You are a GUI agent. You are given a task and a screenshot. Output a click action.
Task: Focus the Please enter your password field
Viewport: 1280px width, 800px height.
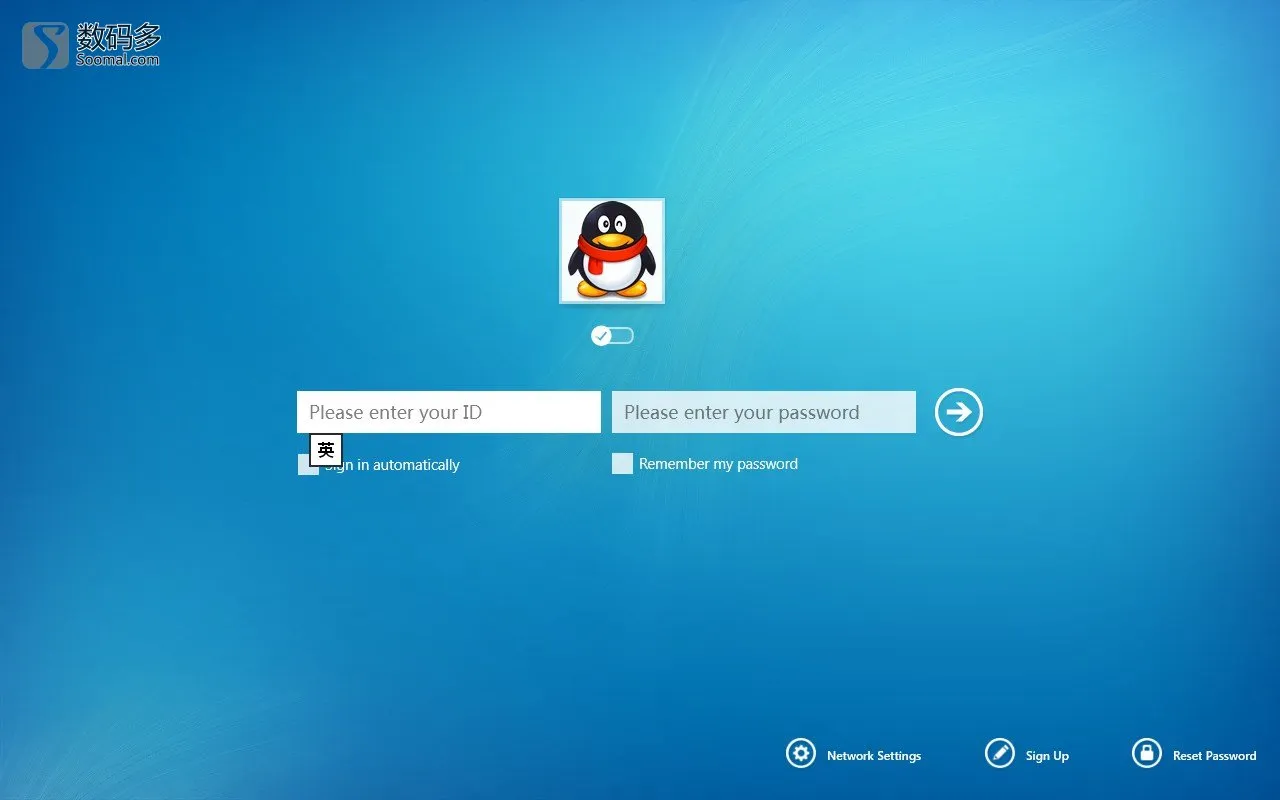[x=764, y=412]
